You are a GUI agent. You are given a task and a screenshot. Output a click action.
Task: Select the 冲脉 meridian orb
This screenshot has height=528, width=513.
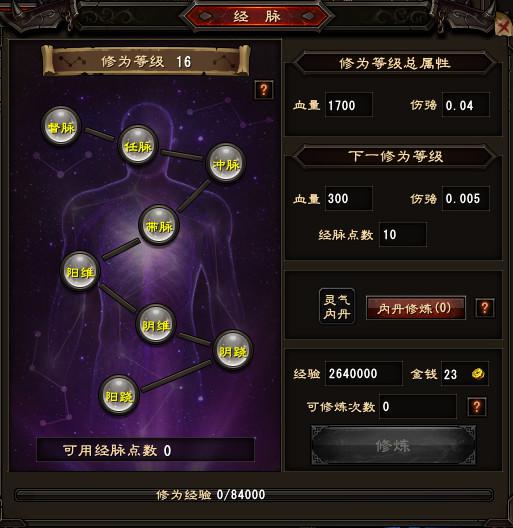[226, 163]
